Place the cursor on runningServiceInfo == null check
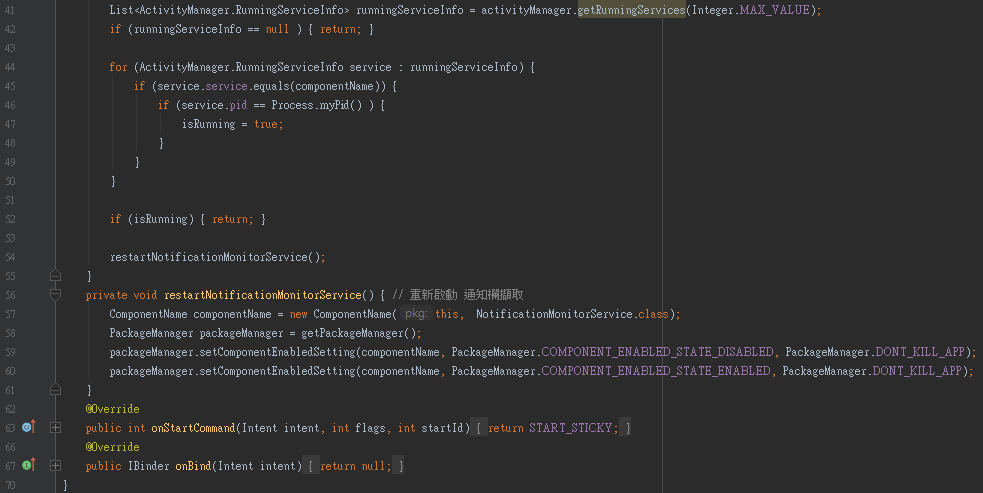 coord(211,29)
